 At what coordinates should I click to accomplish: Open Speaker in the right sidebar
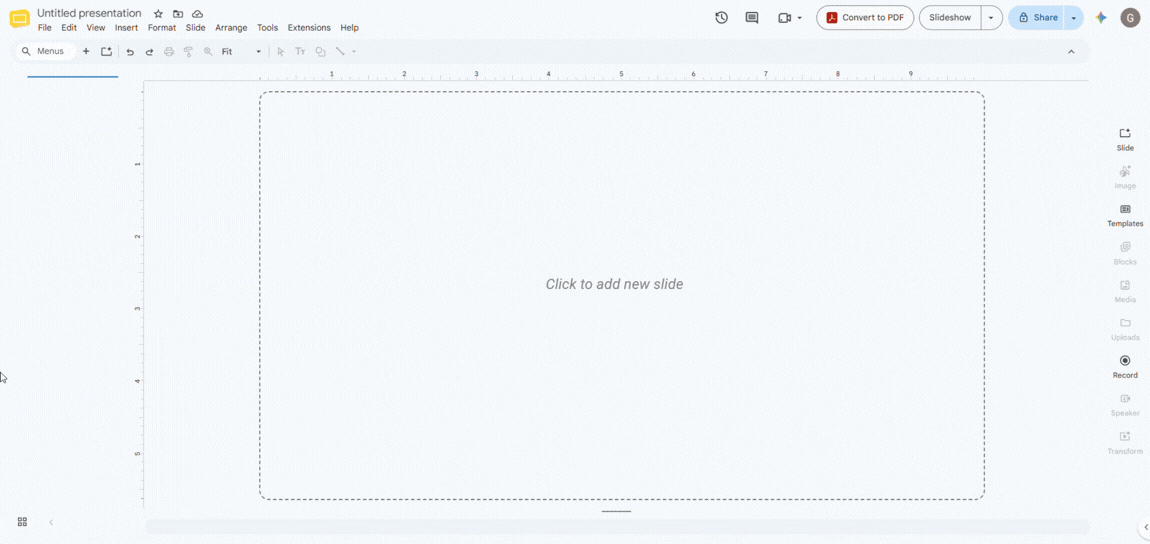[1125, 405]
